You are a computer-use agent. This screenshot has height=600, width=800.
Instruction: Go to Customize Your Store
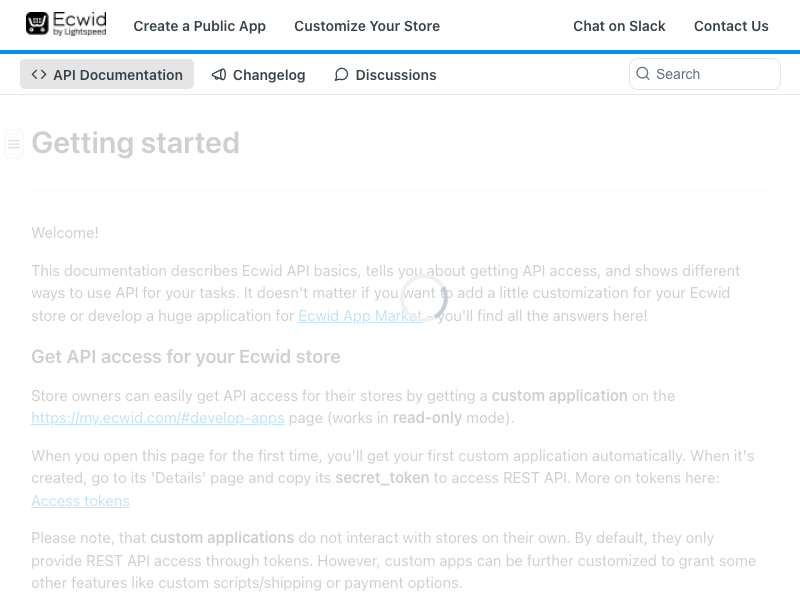(x=367, y=26)
